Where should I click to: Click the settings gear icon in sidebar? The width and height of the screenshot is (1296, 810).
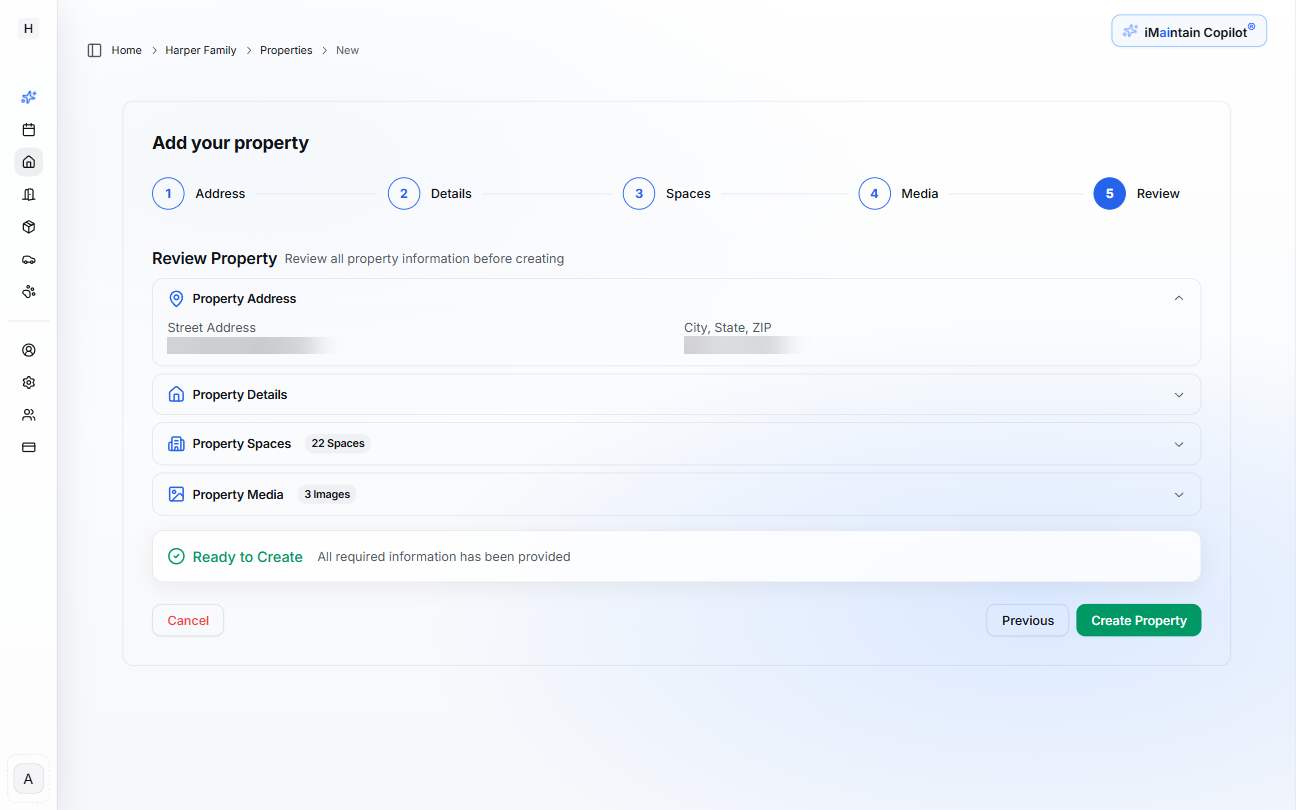(x=28, y=382)
